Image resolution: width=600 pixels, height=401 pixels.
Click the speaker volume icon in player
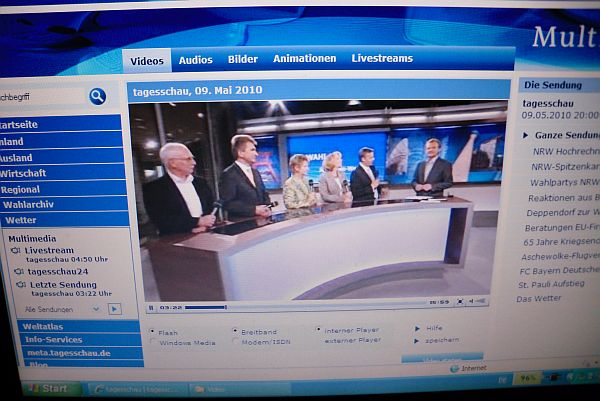click(471, 302)
